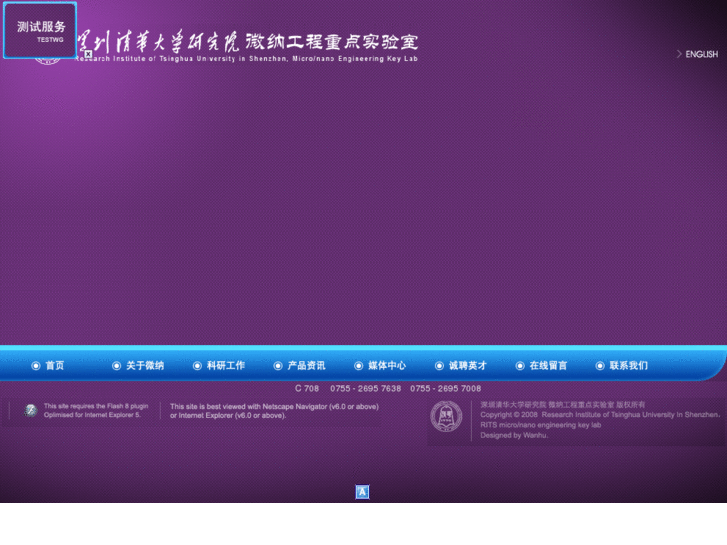The width and height of the screenshot is (727, 545).
Task: Open the 诚聘英才 menu item
Action: [x=467, y=365]
